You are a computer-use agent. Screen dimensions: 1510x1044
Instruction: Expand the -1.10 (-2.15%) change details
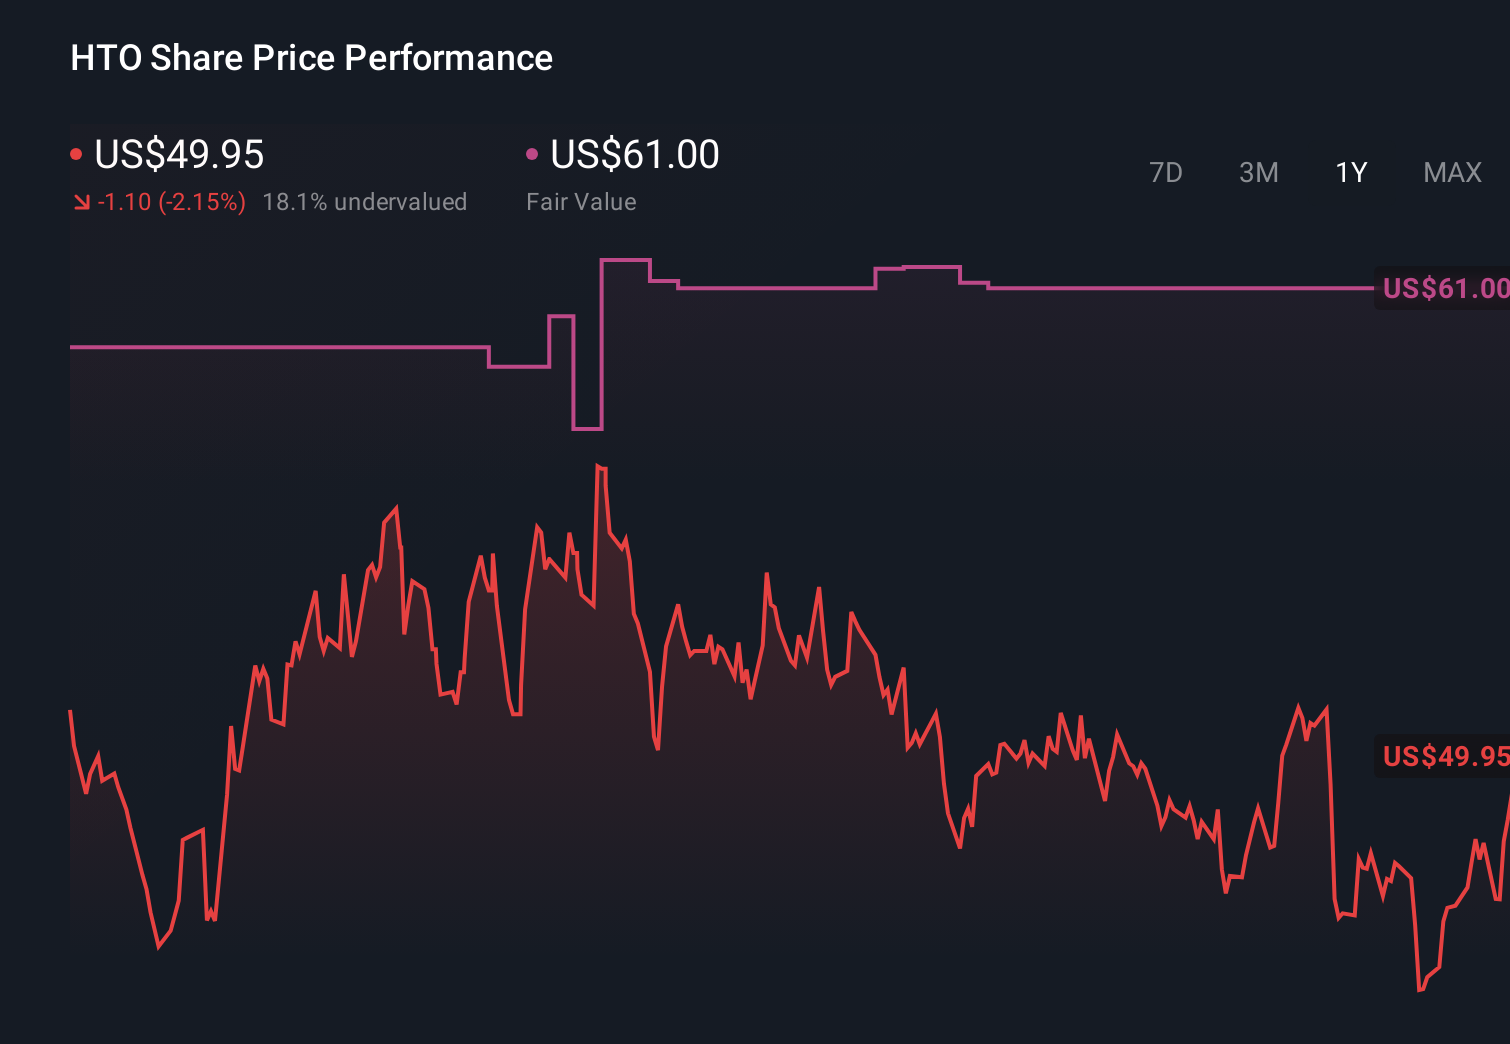pos(171,201)
